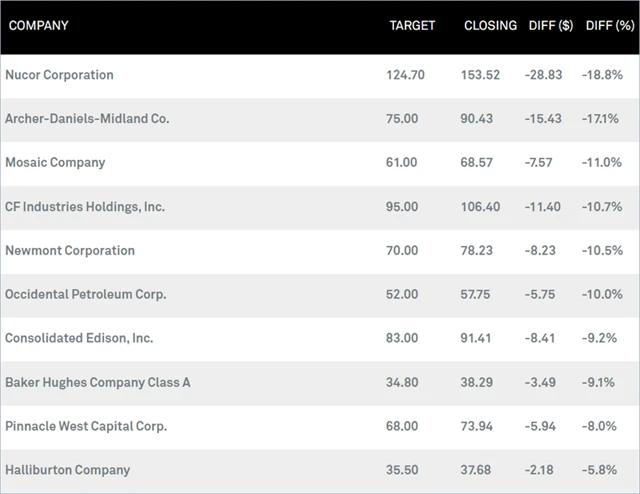
Task: Click Halliburton's -5.8% difference value
Action: click(x=602, y=470)
